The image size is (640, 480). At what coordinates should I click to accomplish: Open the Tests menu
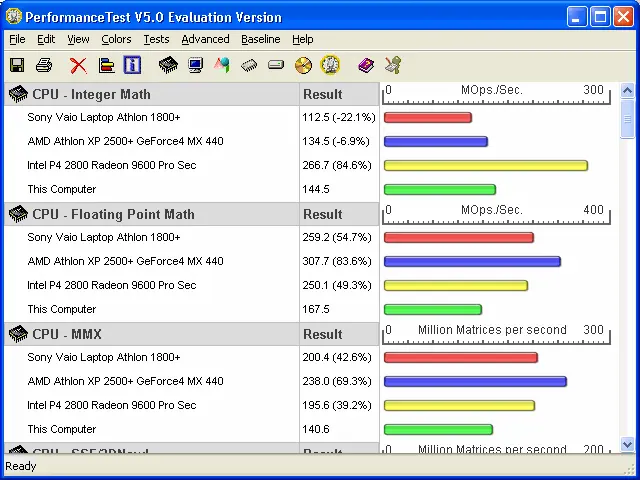click(x=156, y=39)
